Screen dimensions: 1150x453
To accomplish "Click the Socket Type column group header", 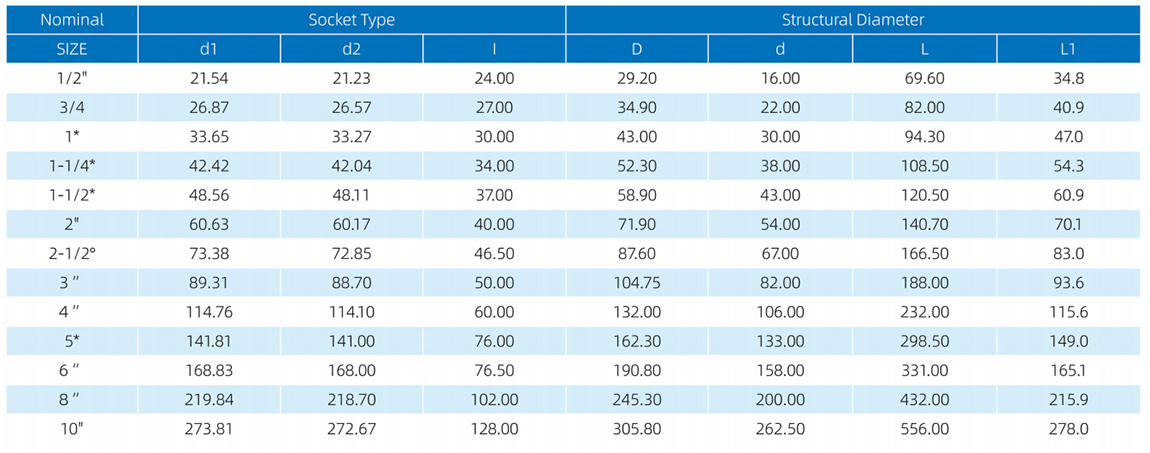I will click(x=351, y=20).
